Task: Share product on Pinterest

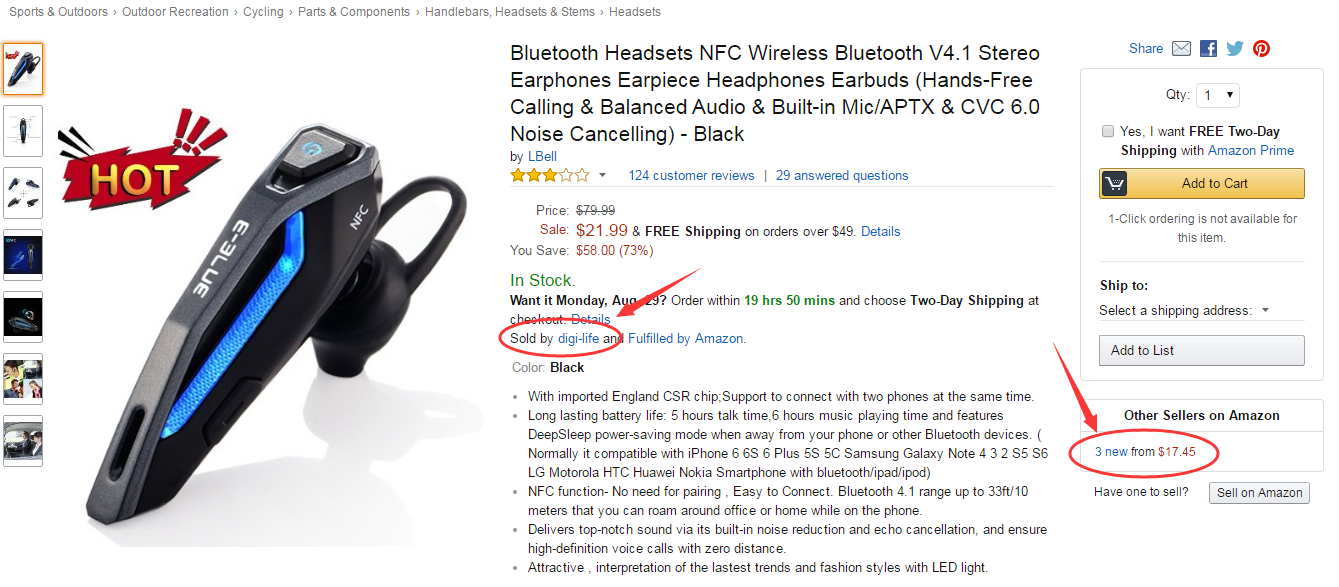Action: click(1261, 48)
